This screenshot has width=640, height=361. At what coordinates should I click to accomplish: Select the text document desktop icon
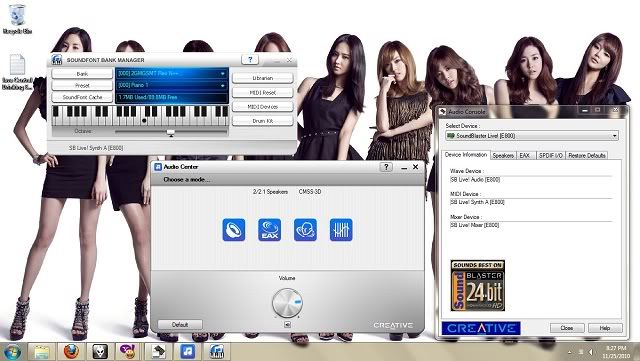click(17, 73)
